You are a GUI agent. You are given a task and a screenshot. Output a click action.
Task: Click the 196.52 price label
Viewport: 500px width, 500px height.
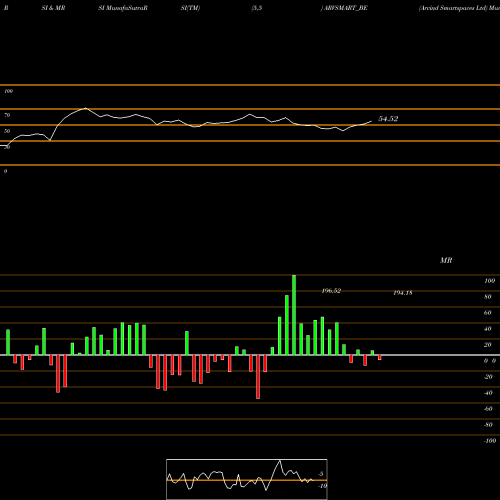(331, 291)
